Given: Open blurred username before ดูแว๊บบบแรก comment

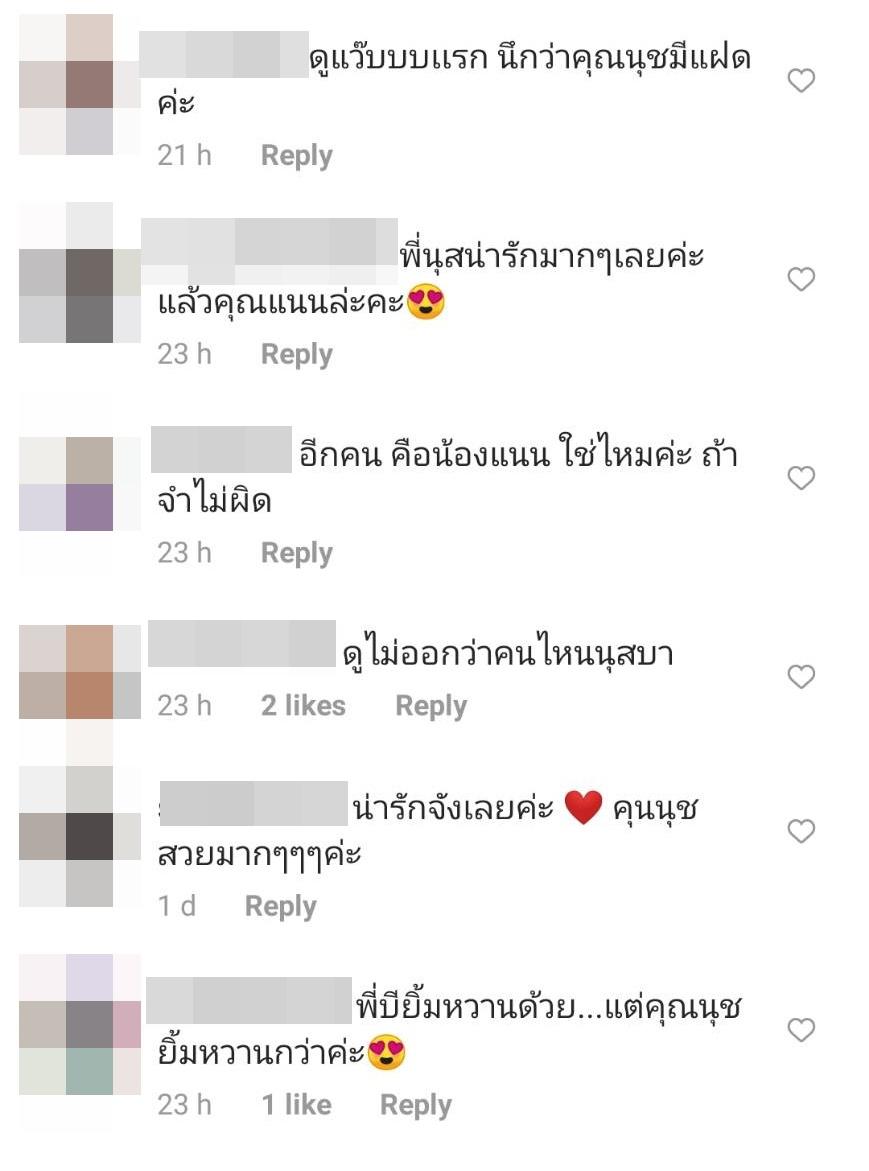Looking at the screenshot, I should pyautogui.click(x=224, y=54).
